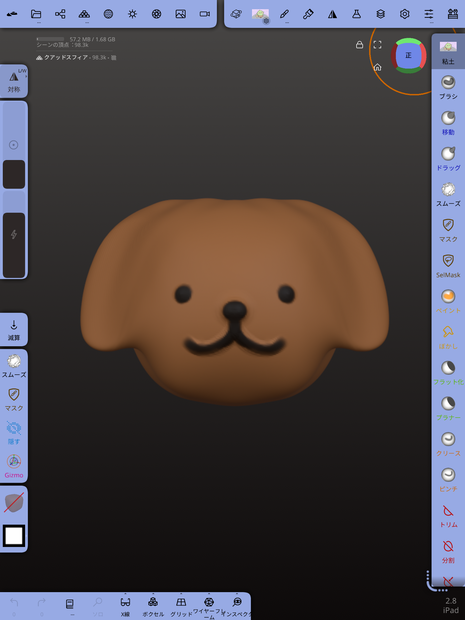465x620 pixels.
Task: Click the 正 front face of the view cube
Action: coord(408,55)
